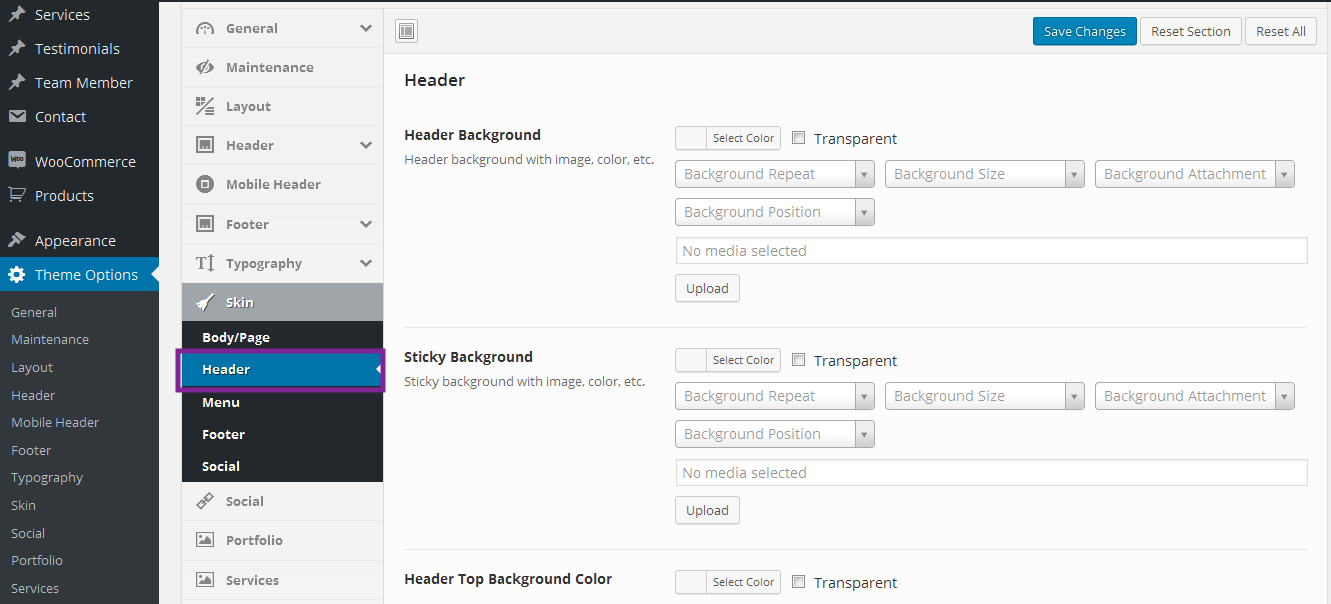Viewport: 1331px width, 604px height.
Task: Click the Products cart icon
Action: 17,195
